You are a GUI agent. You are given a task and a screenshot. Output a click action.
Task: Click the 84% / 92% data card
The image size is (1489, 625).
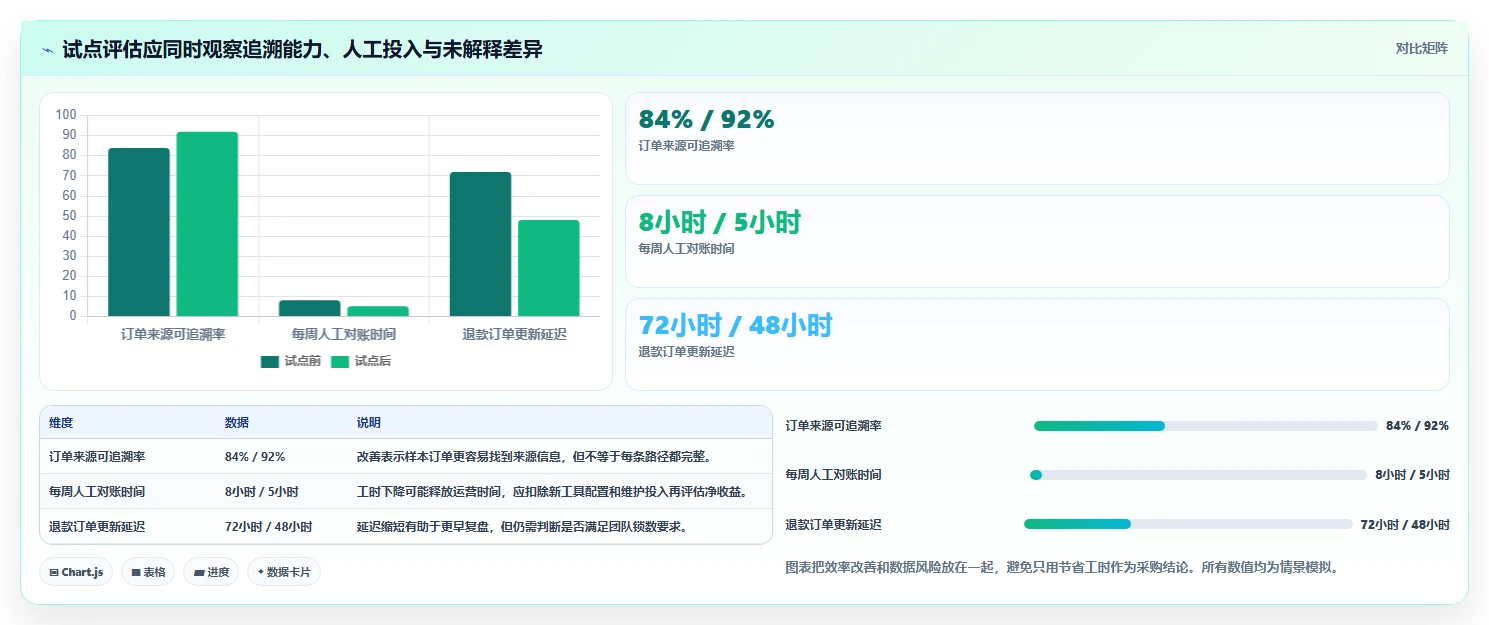point(1037,139)
